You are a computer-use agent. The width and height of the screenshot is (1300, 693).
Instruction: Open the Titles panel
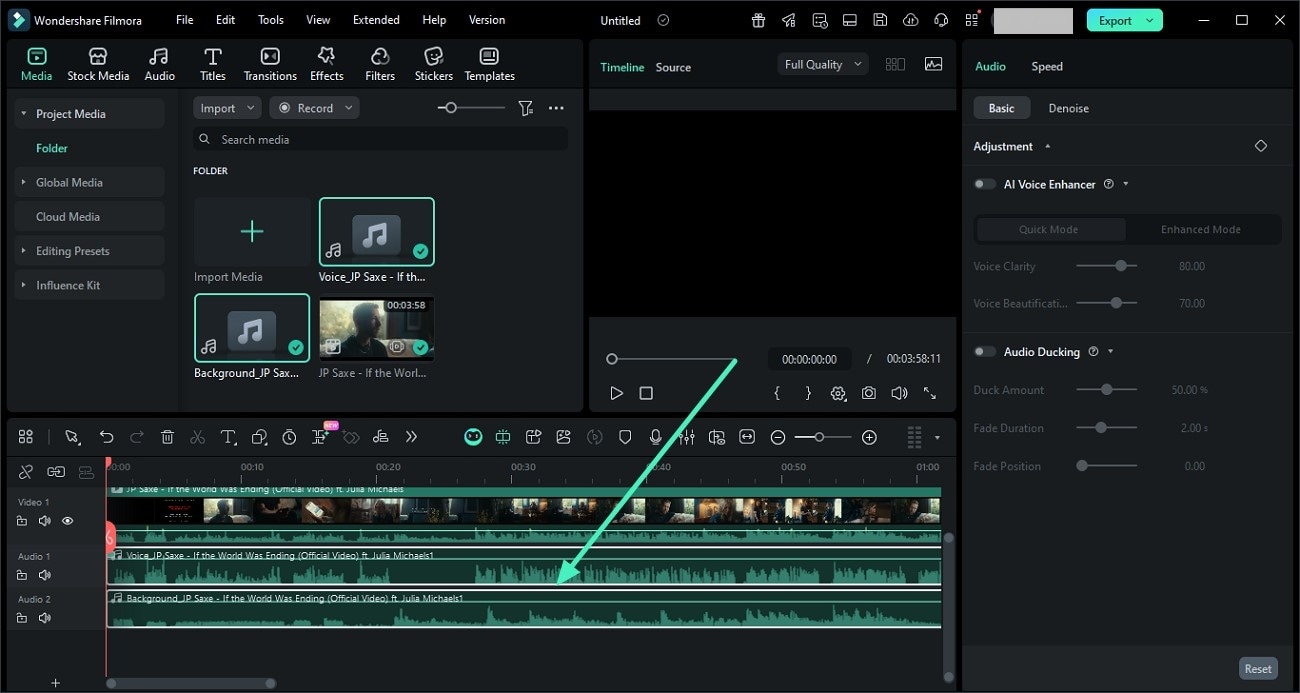click(212, 62)
